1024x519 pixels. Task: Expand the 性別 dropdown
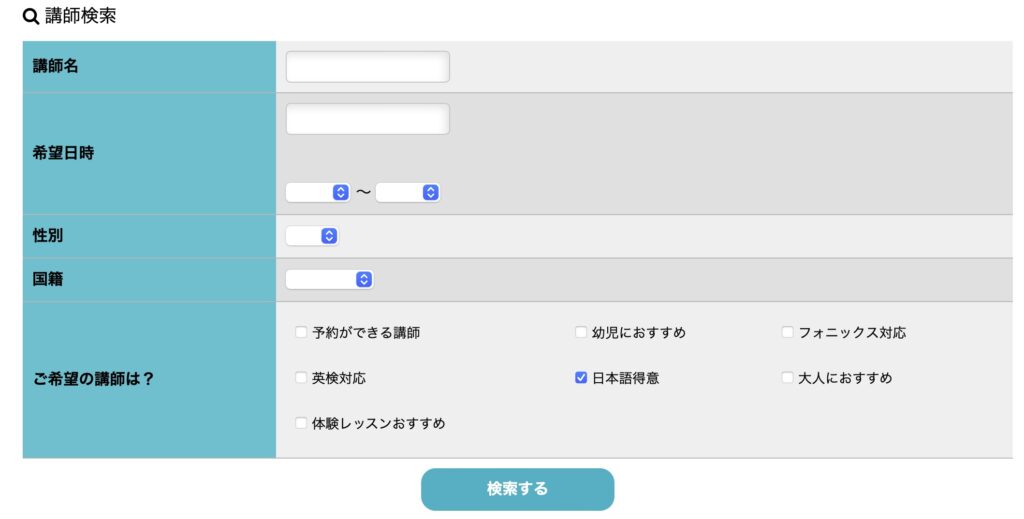point(312,236)
